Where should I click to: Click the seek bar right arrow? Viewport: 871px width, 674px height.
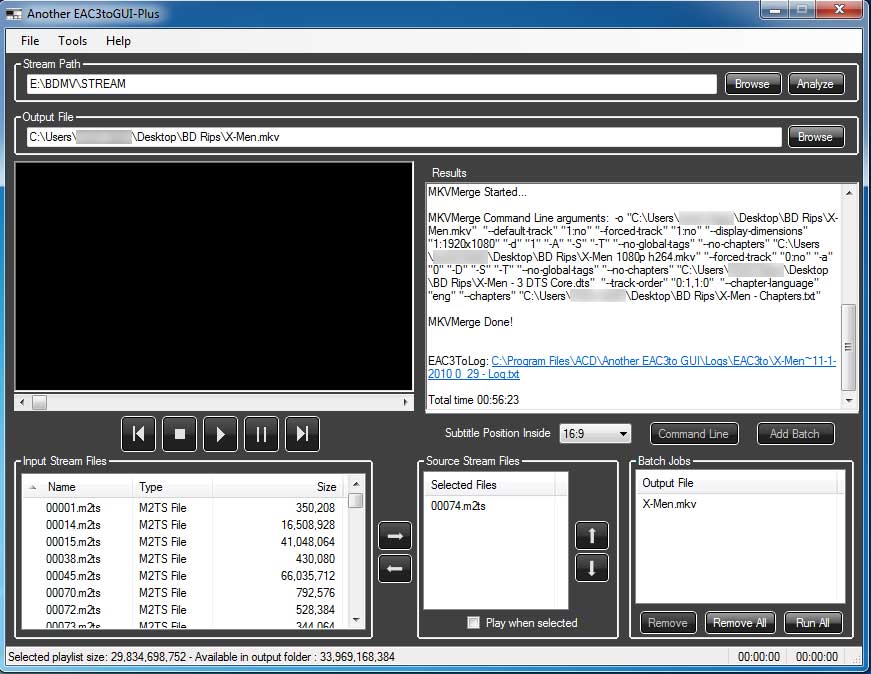tap(406, 402)
